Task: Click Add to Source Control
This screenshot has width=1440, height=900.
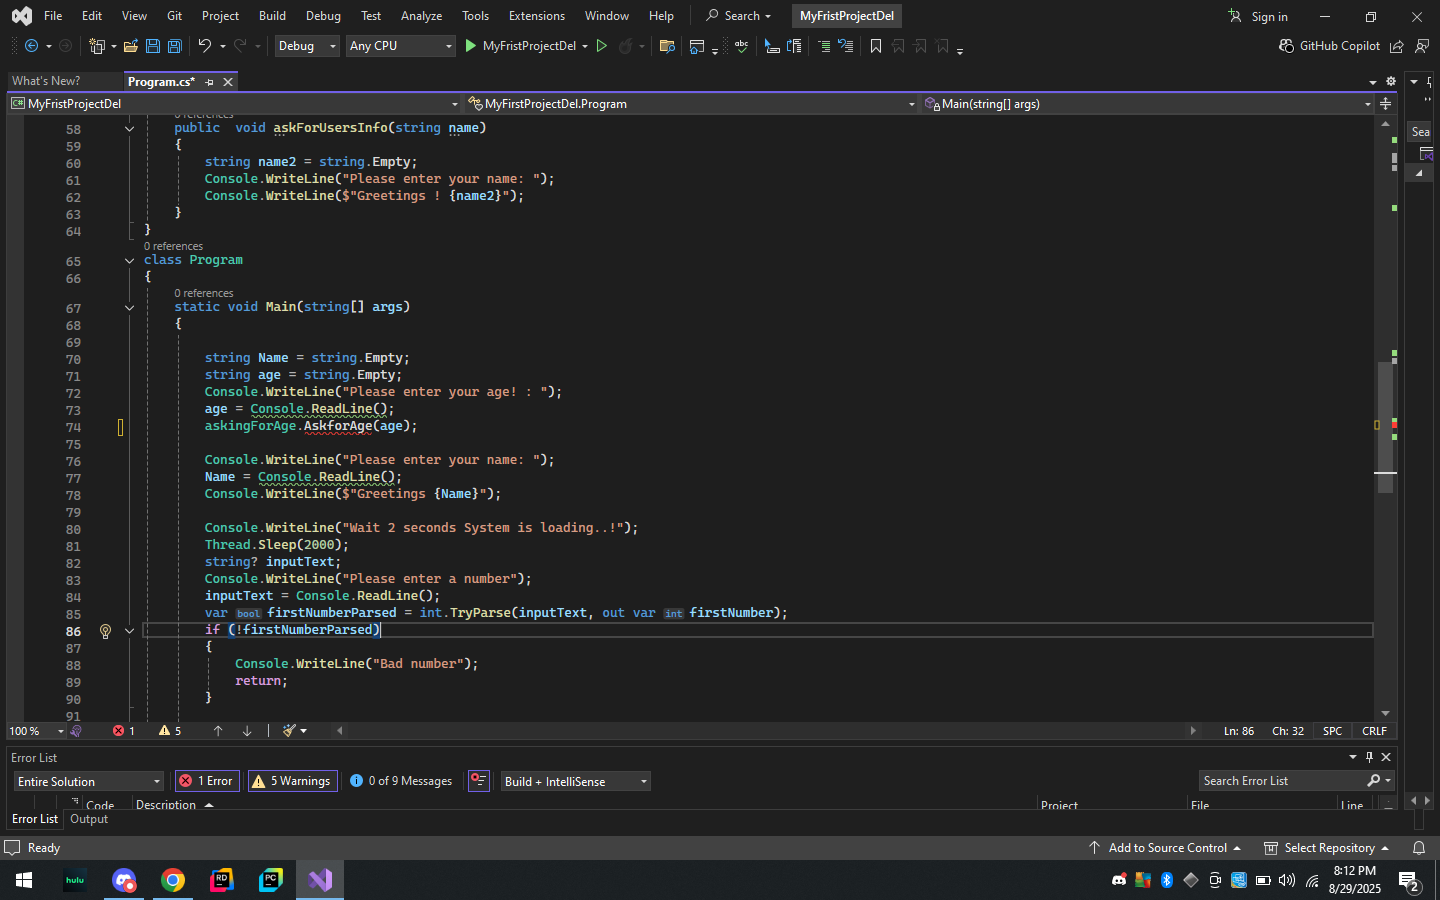Action: (1166, 848)
